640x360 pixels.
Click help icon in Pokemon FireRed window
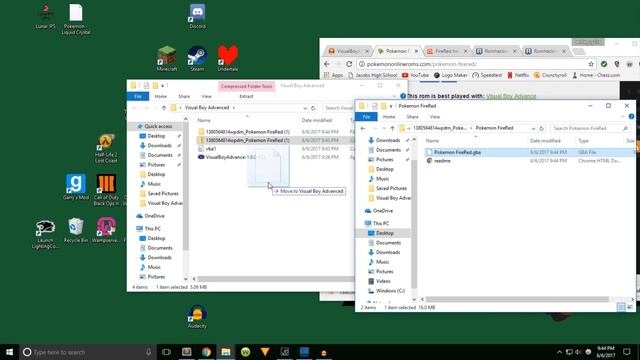point(631,117)
